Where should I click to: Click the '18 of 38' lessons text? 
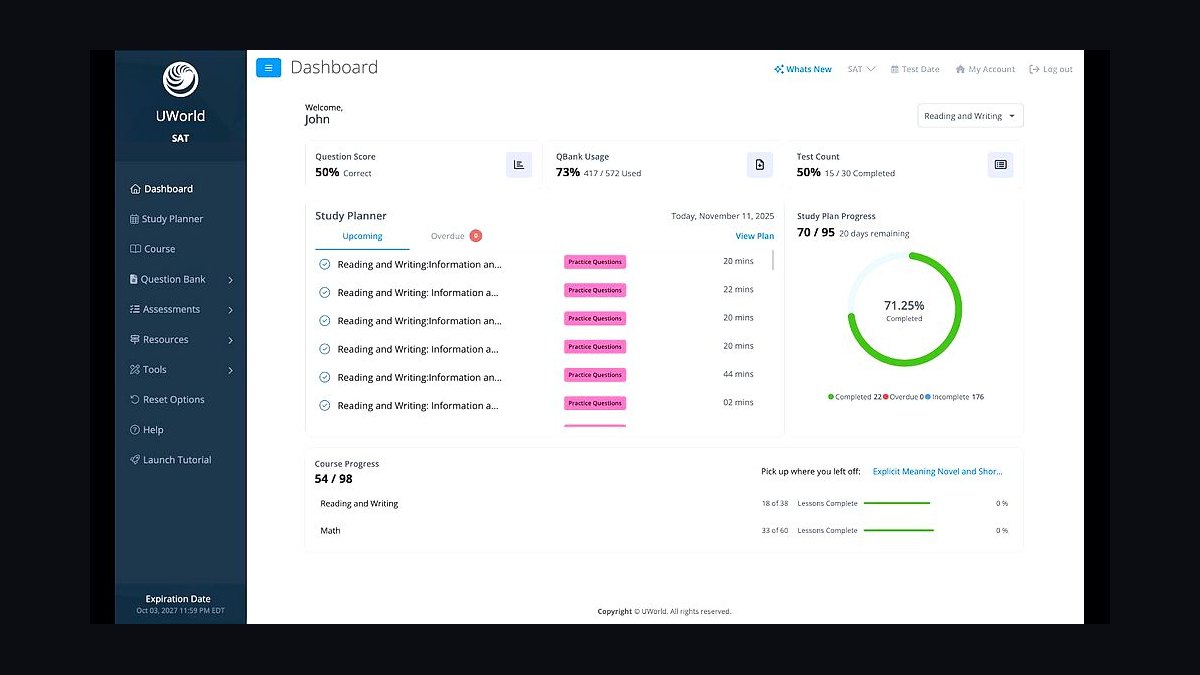(x=775, y=504)
